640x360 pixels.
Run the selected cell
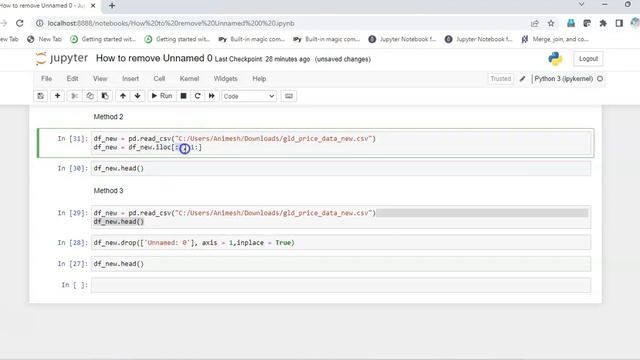[162, 96]
